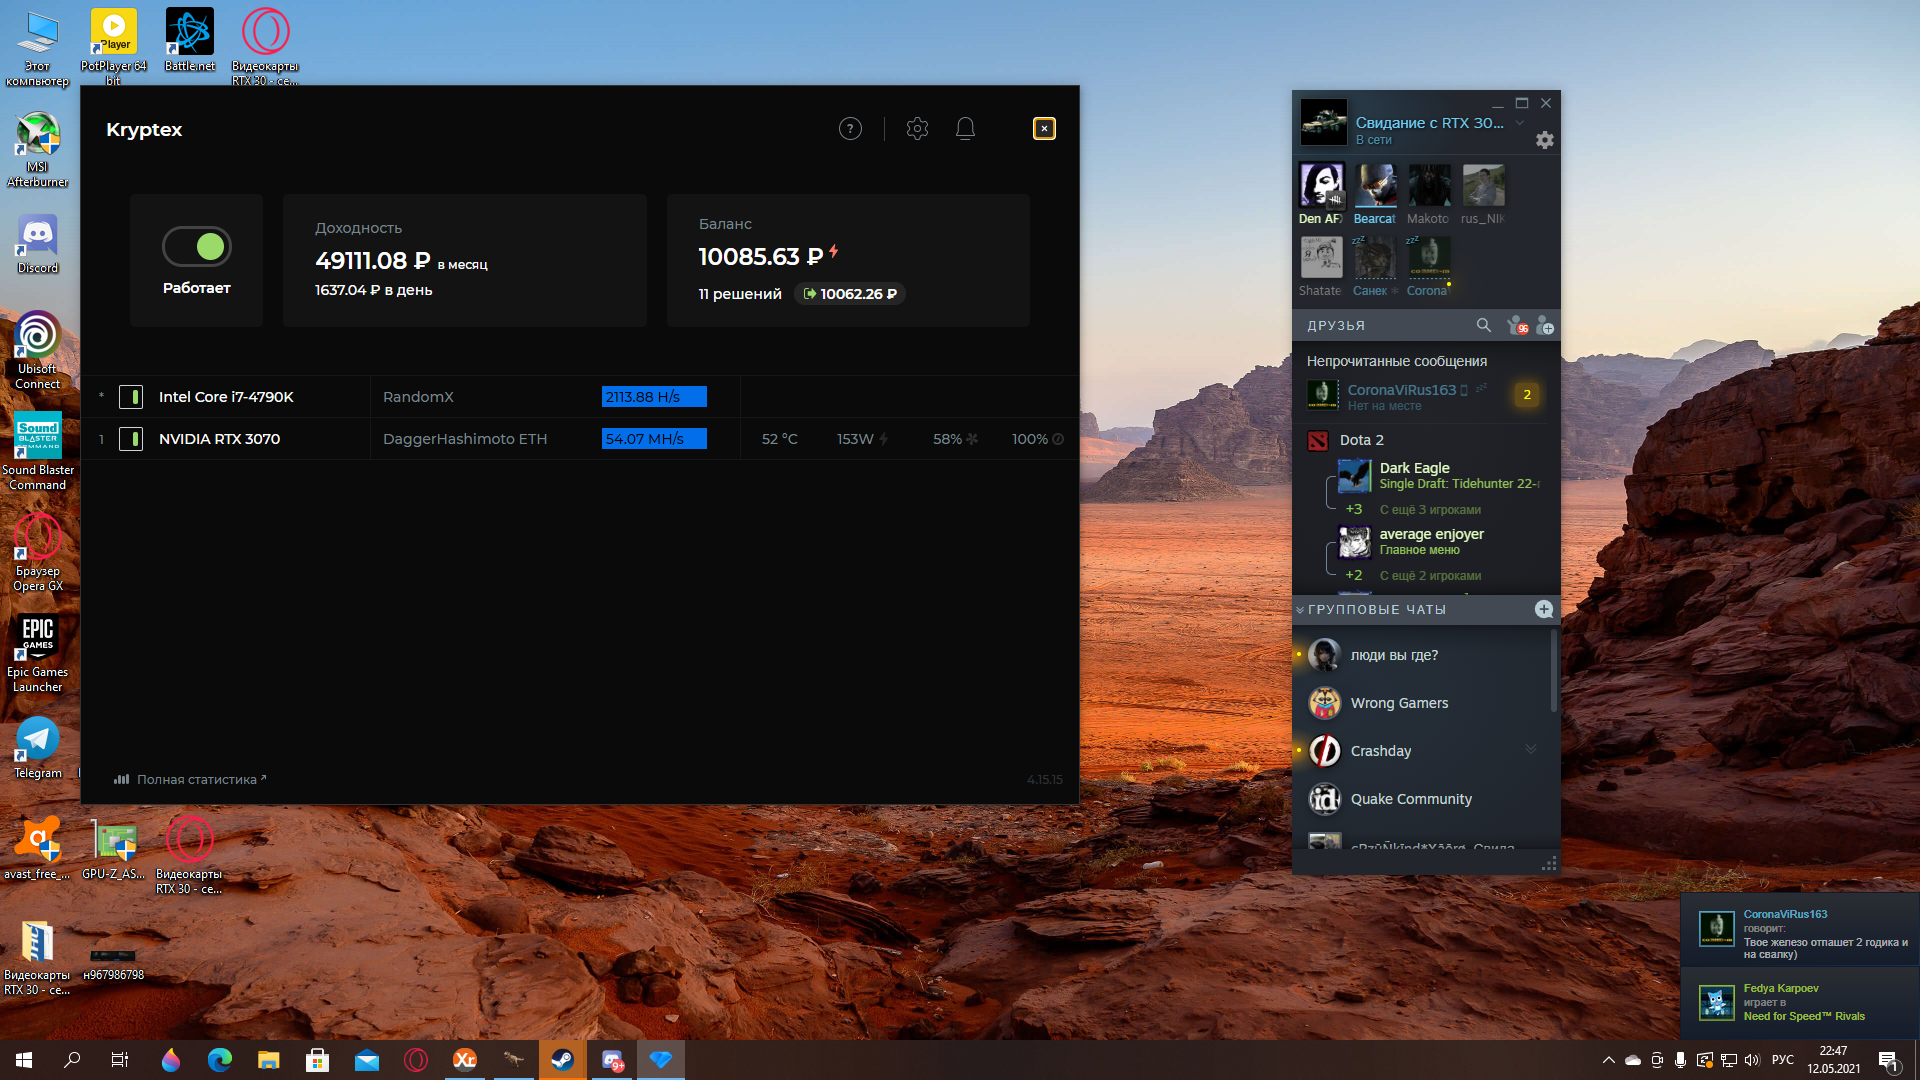Expand Crashday chat options chevron

point(1530,750)
